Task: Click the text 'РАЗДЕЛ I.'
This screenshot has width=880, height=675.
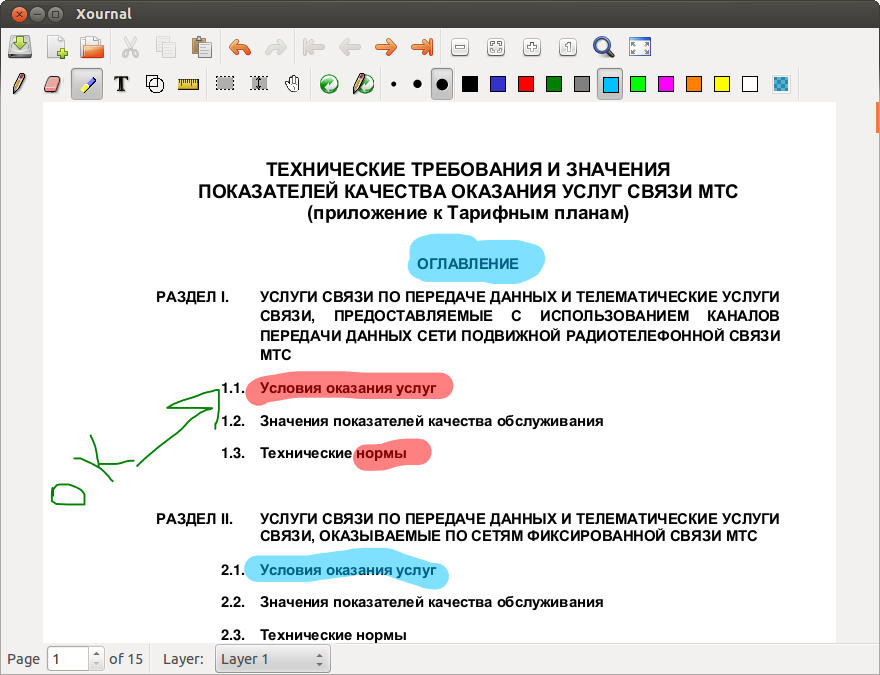Action: (192, 297)
